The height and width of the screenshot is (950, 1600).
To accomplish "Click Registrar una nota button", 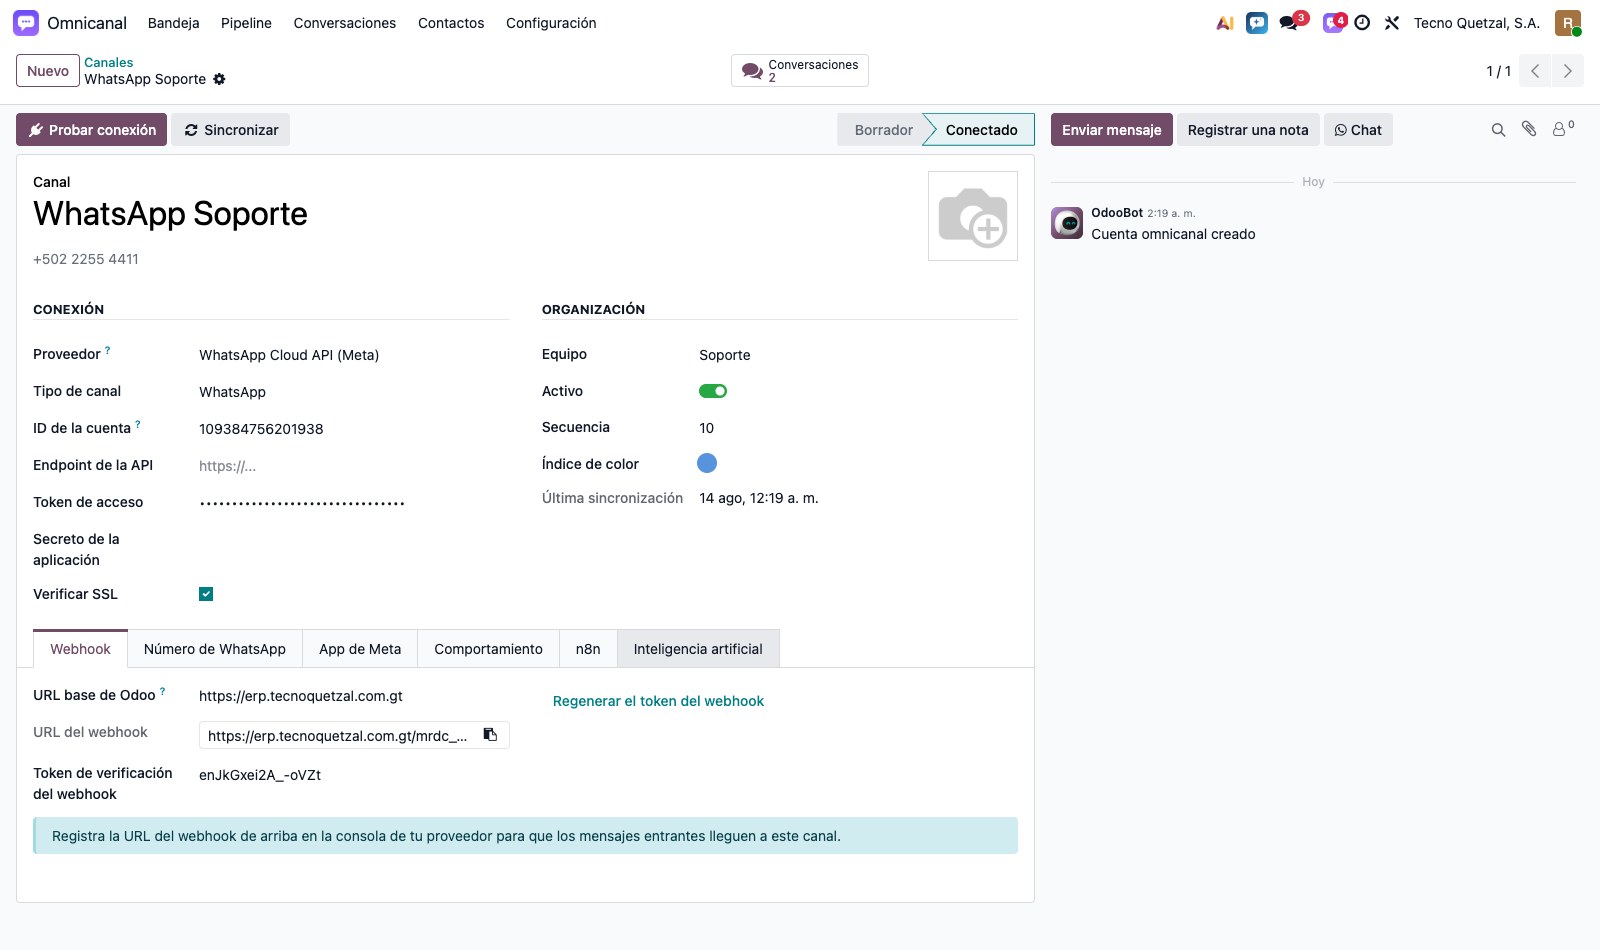I will click(x=1248, y=130).
